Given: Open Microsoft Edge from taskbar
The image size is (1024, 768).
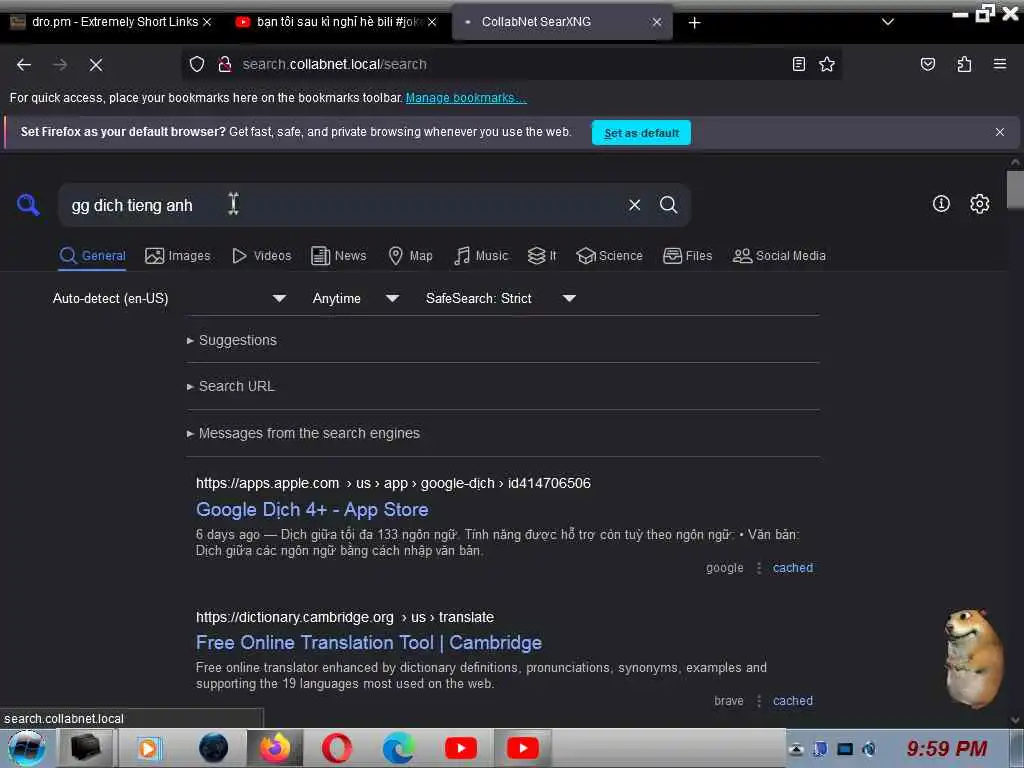Looking at the screenshot, I should click(398, 748).
